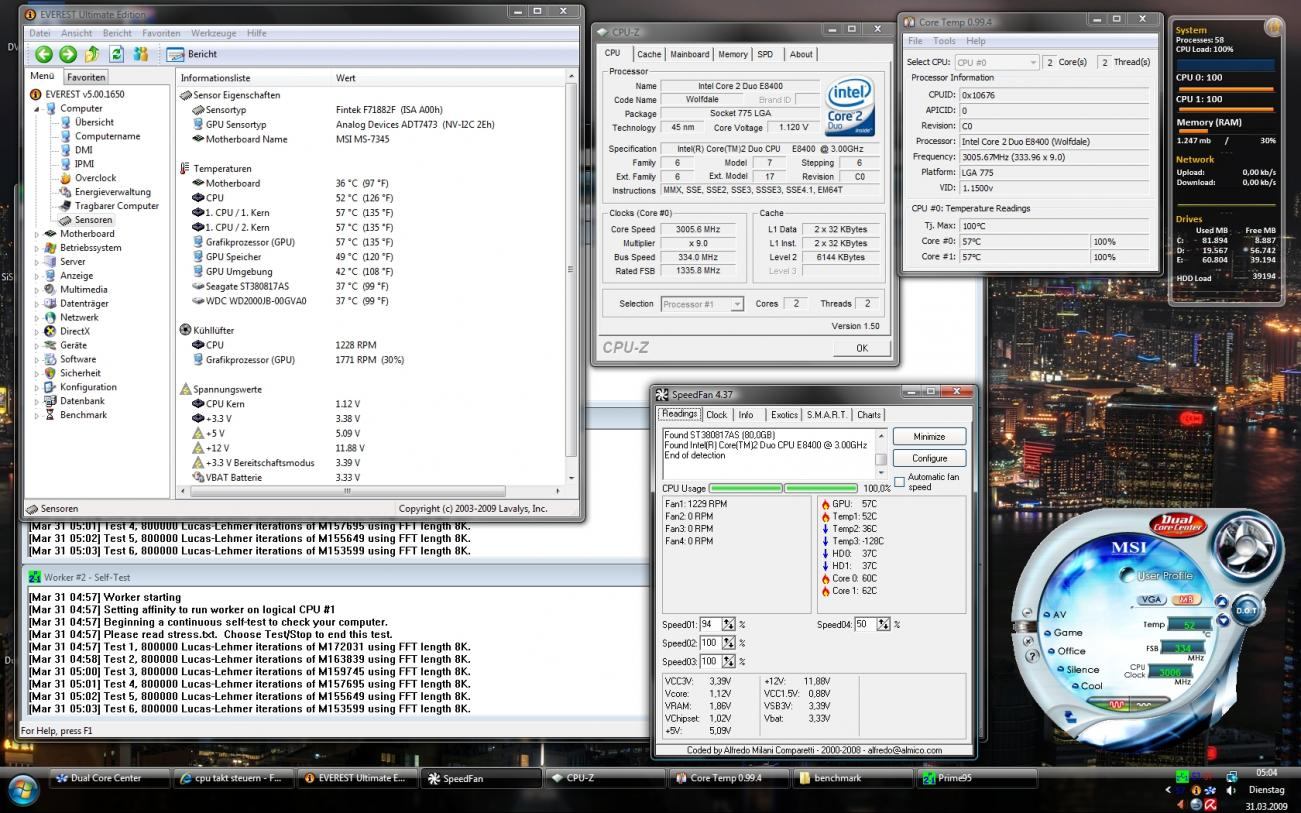Expand the Betriebssystem tree node
Viewport: 1301px width, 813px height.
(x=37, y=248)
